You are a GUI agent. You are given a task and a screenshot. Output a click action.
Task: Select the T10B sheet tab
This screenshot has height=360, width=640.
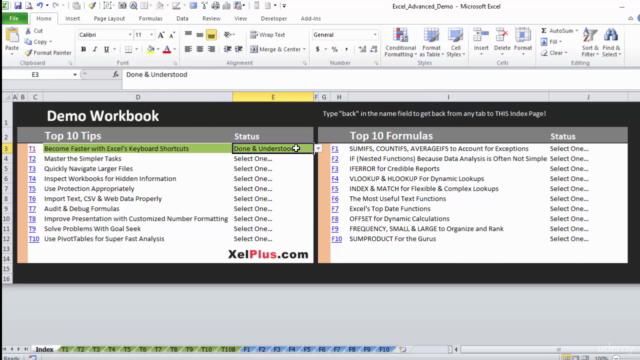point(228,349)
